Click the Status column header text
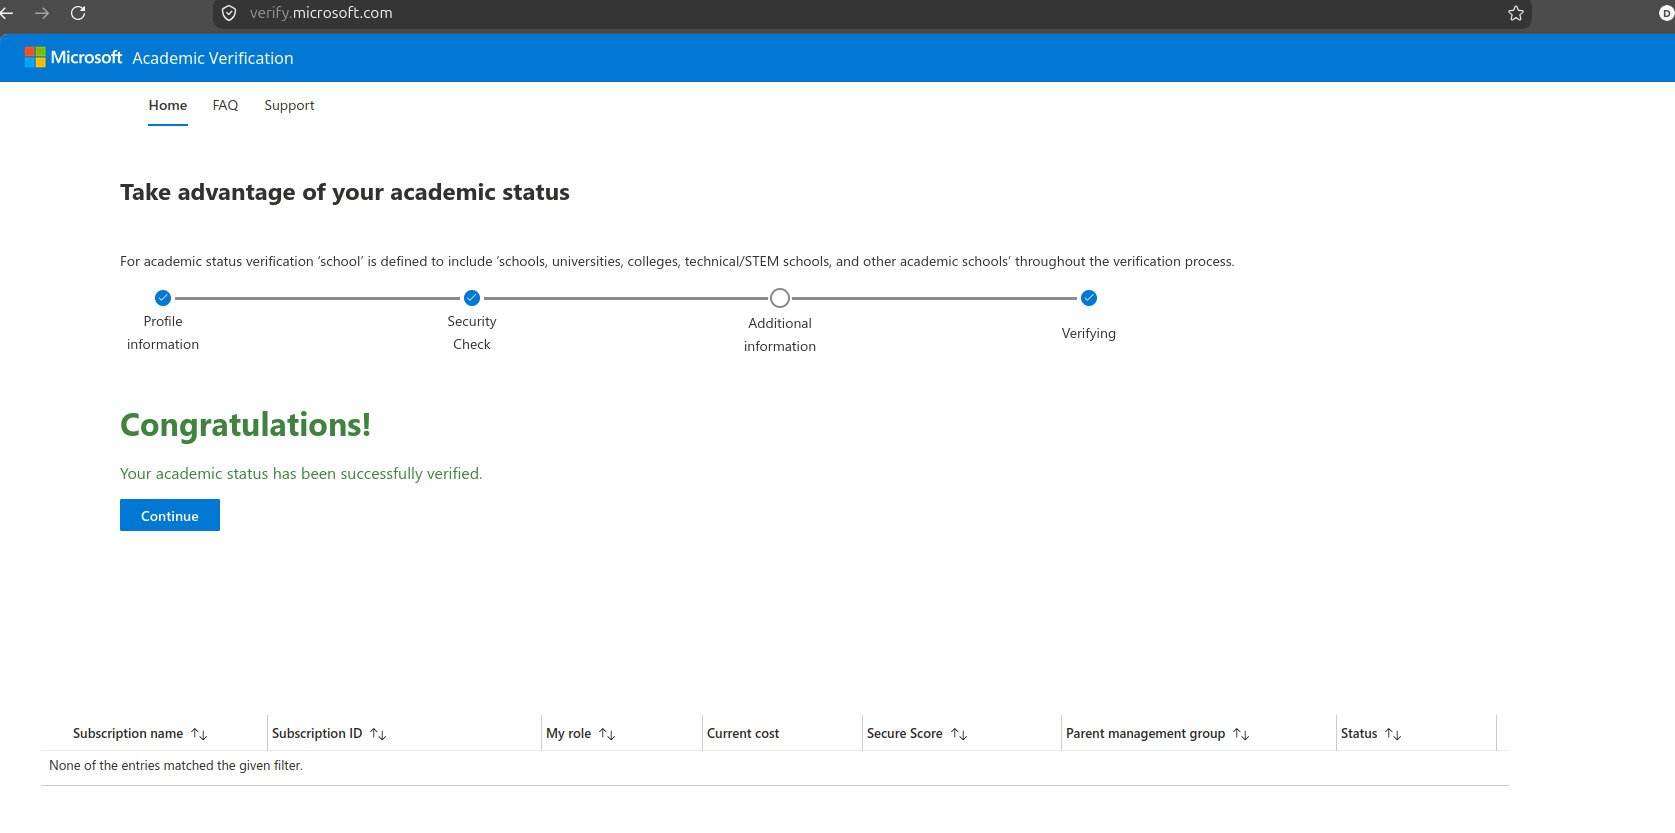Image resolution: width=1675 pixels, height=833 pixels. tap(1359, 733)
